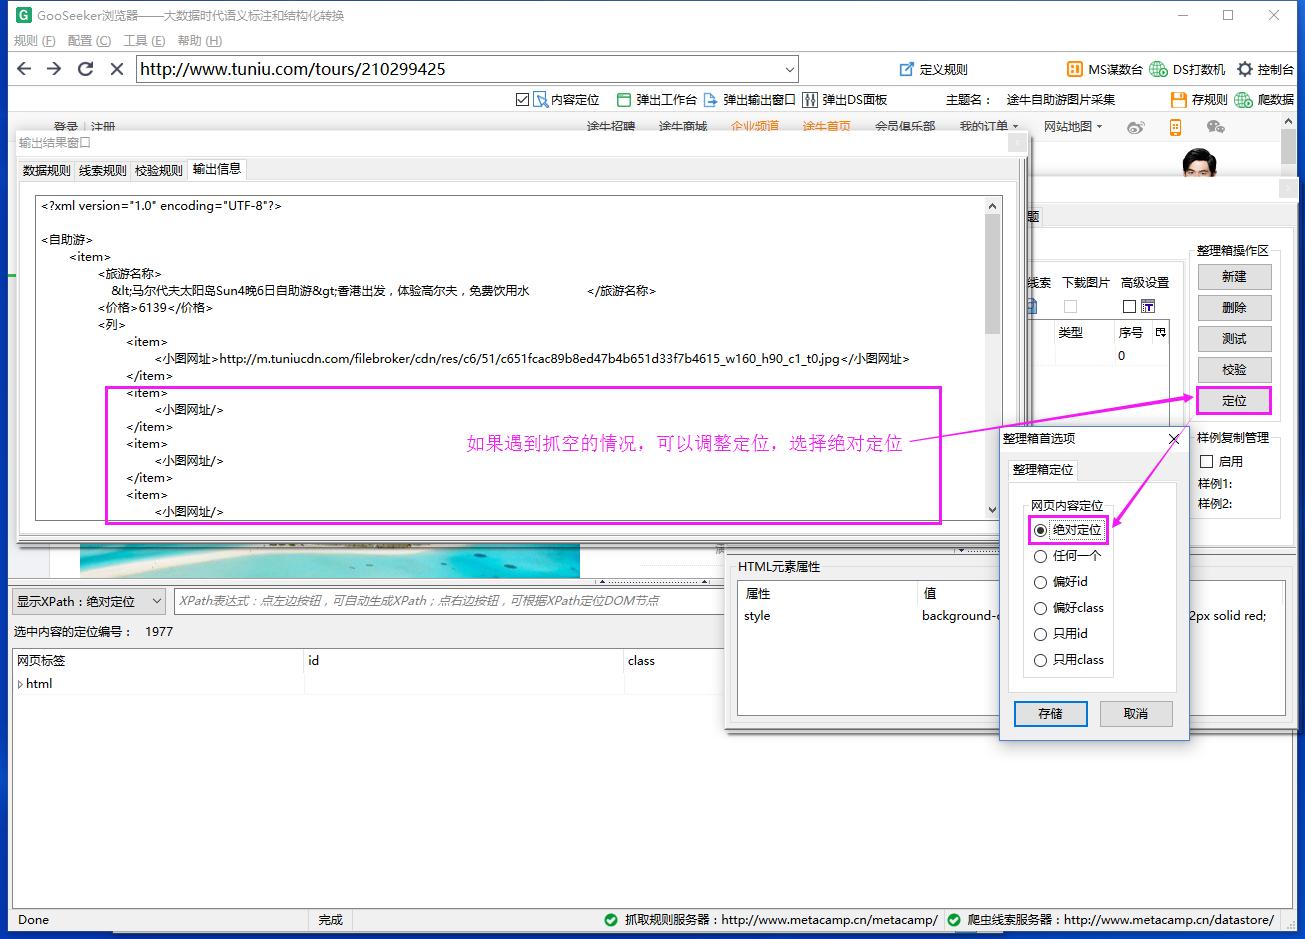Click the WeChat icon on the webpage
Viewport: 1305px width, 939px height.
pos(1216,127)
